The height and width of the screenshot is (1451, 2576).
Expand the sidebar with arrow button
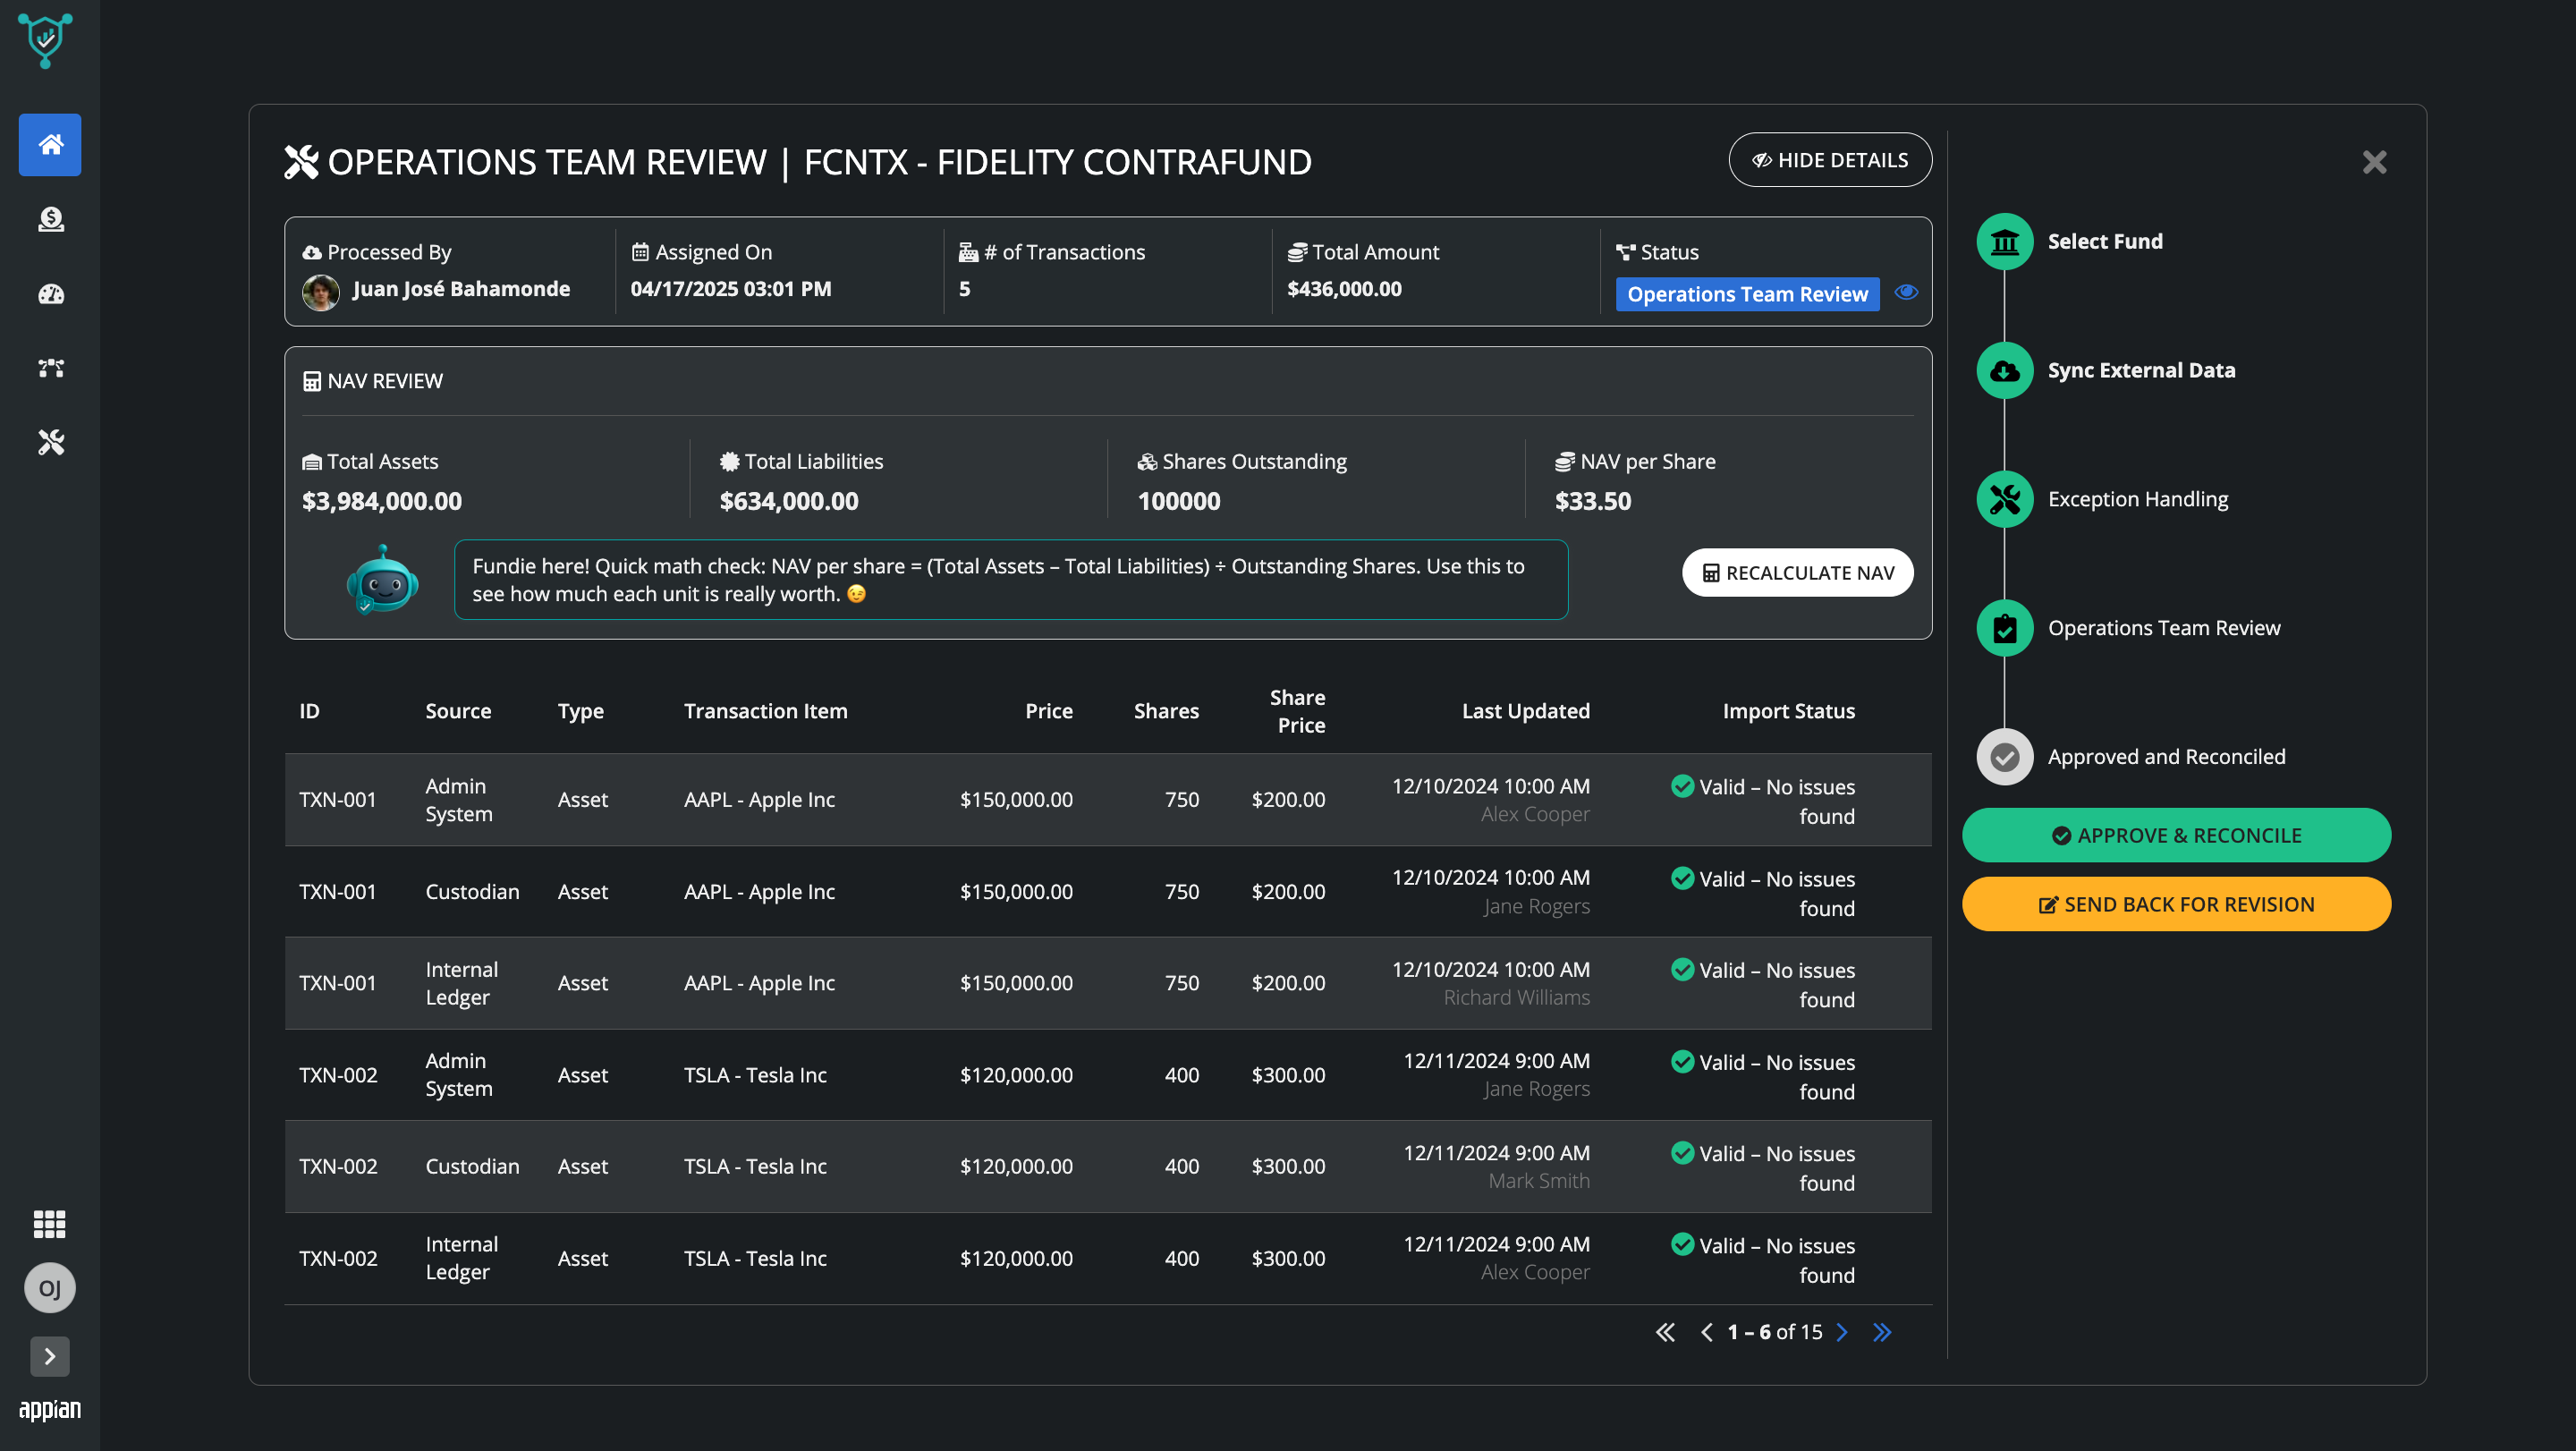49,1356
